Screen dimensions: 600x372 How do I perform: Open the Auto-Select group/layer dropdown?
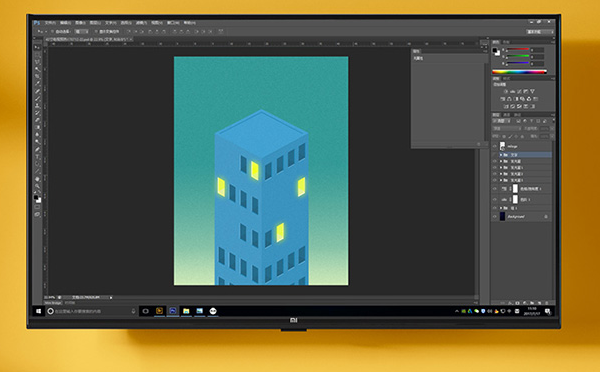click(x=82, y=31)
